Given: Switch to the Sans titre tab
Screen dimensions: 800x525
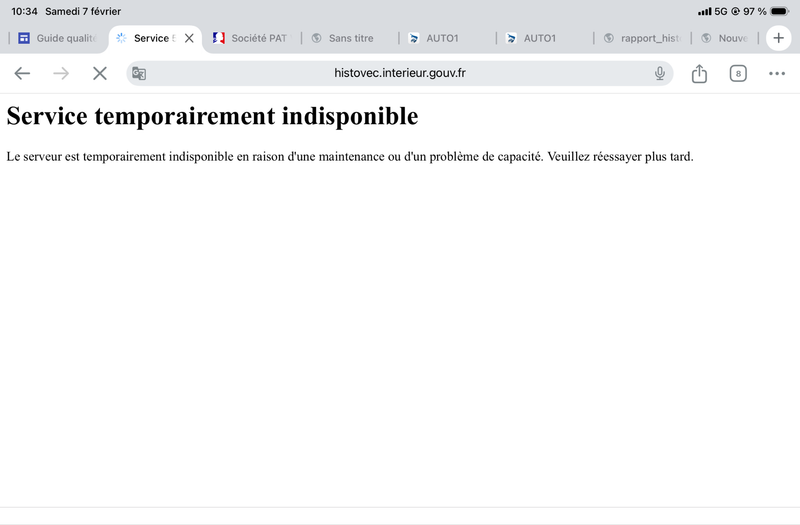Looking at the screenshot, I should point(350,38).
